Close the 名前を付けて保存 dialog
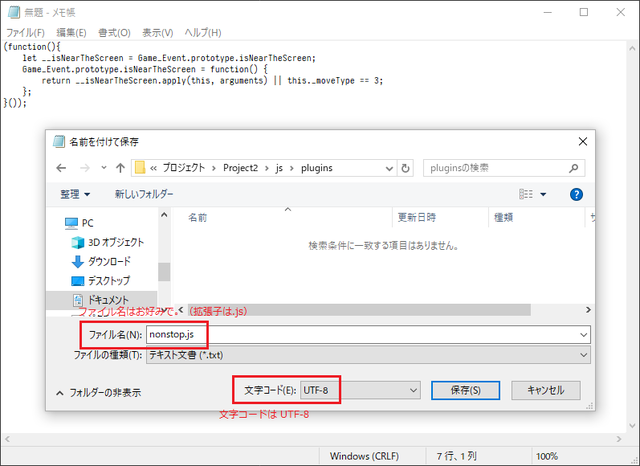Screen dimensions: 640x466 click(x=583, y=142)
